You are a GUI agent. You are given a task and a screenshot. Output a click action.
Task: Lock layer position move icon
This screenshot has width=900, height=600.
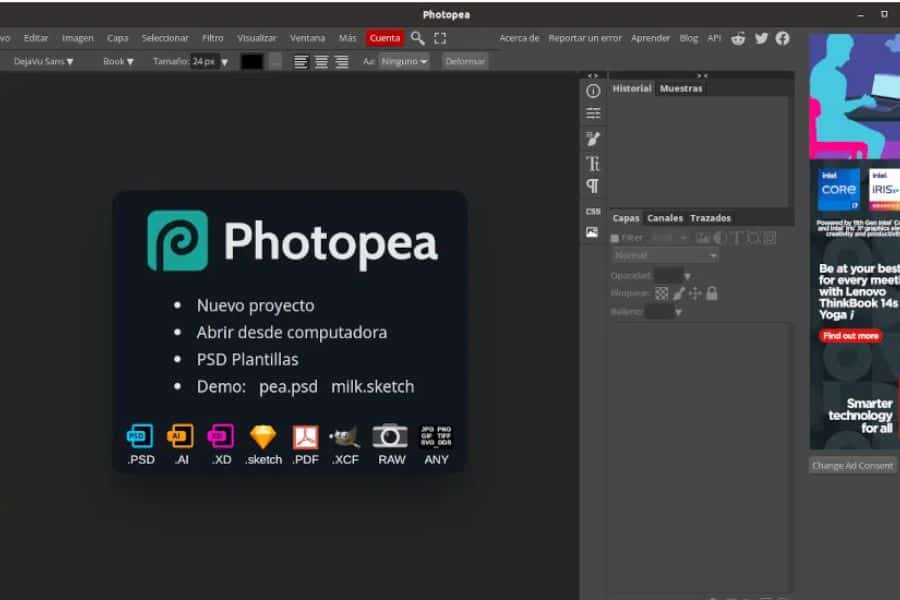695,294
